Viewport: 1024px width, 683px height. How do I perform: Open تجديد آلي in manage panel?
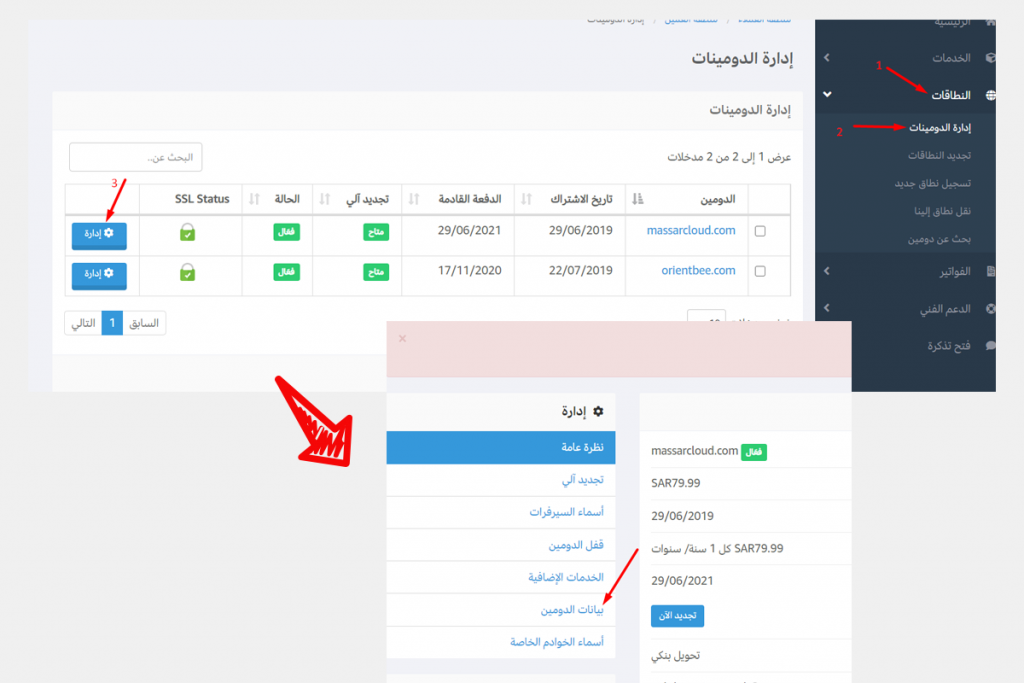[x=501, y=480]
